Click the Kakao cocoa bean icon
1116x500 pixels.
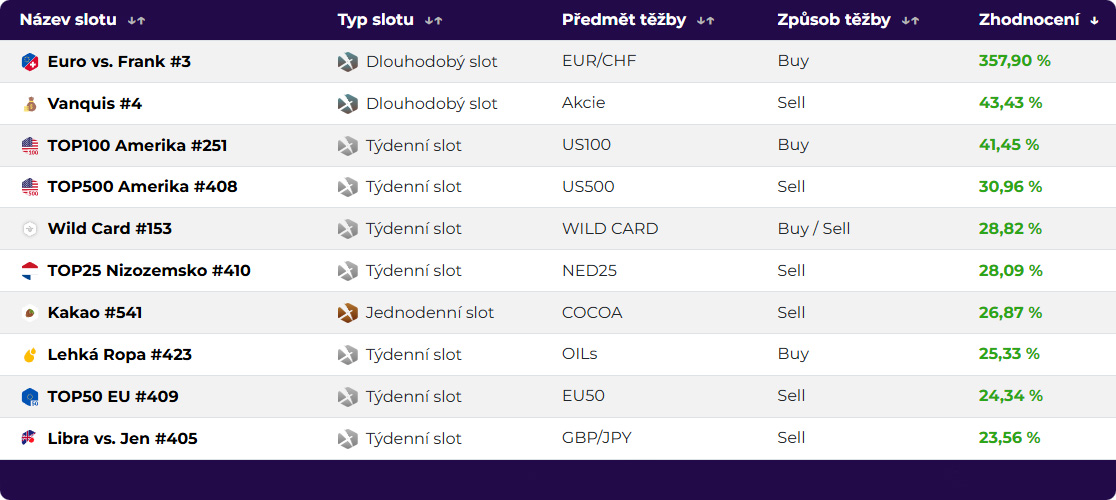tap(29, 313)
